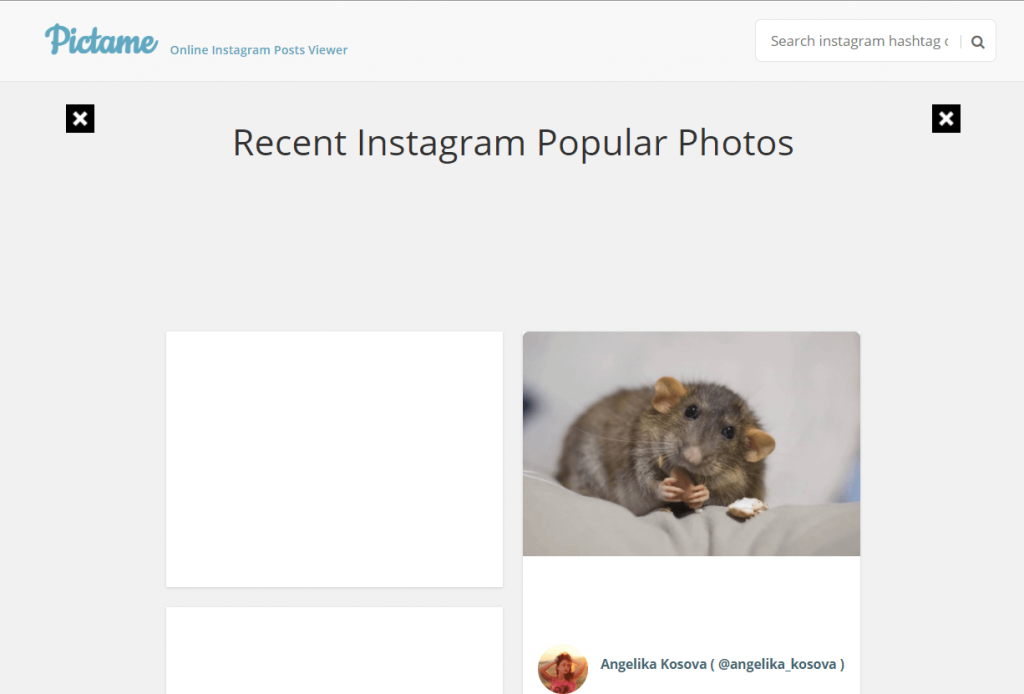Click gray background left of post cards

(83, 457)
